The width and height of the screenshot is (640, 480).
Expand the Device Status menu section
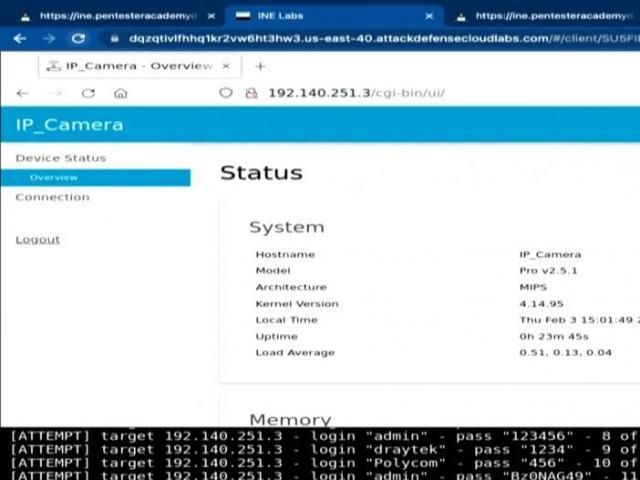(60, 158)
